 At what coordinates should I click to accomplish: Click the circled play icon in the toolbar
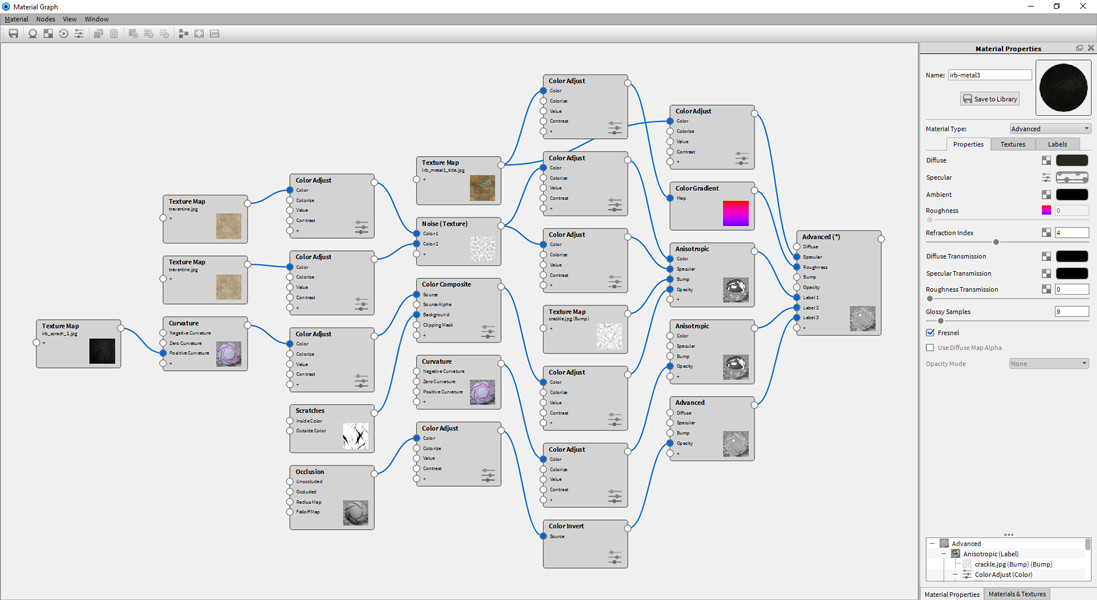pos(64,34)
